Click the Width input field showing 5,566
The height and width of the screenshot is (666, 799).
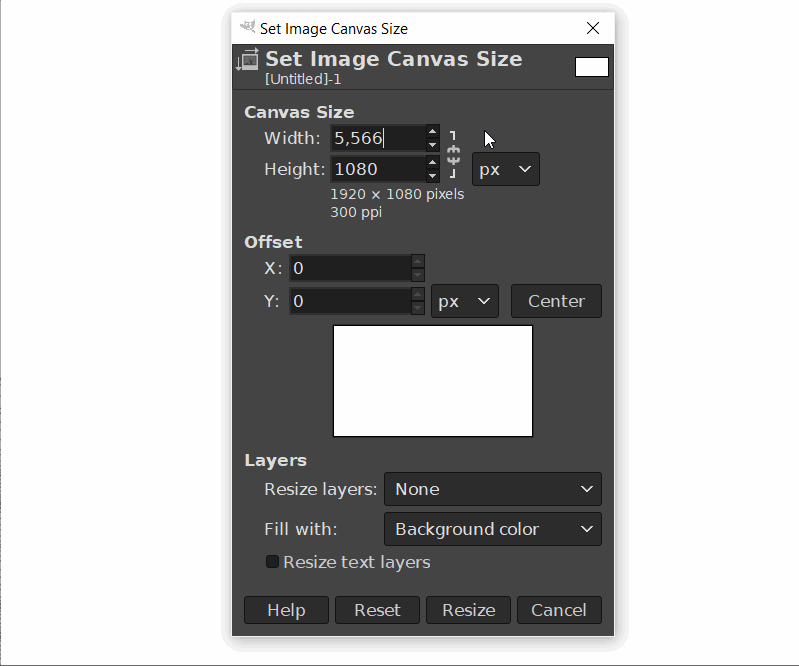pos(378,138)
